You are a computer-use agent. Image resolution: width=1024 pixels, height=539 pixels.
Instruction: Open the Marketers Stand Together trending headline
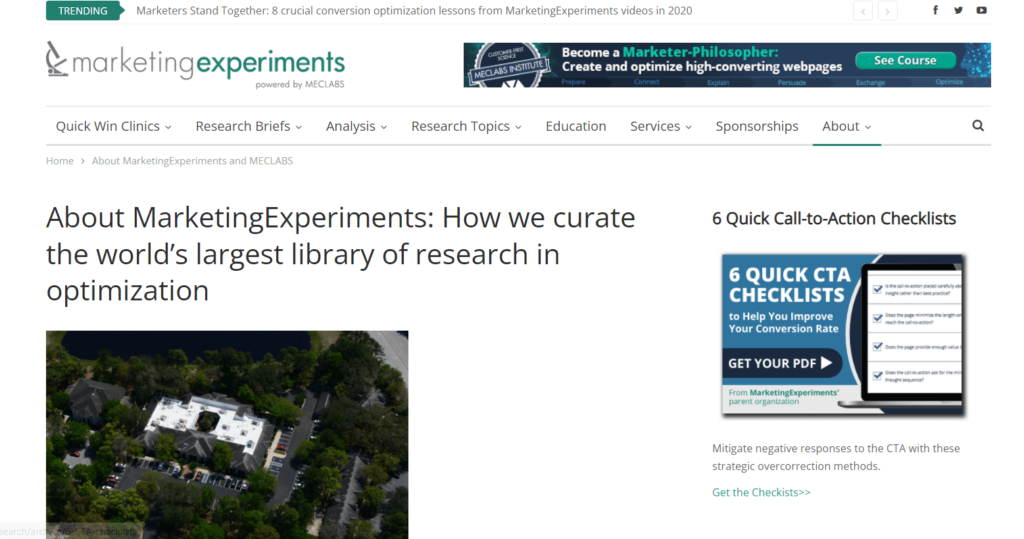[414, 10]
